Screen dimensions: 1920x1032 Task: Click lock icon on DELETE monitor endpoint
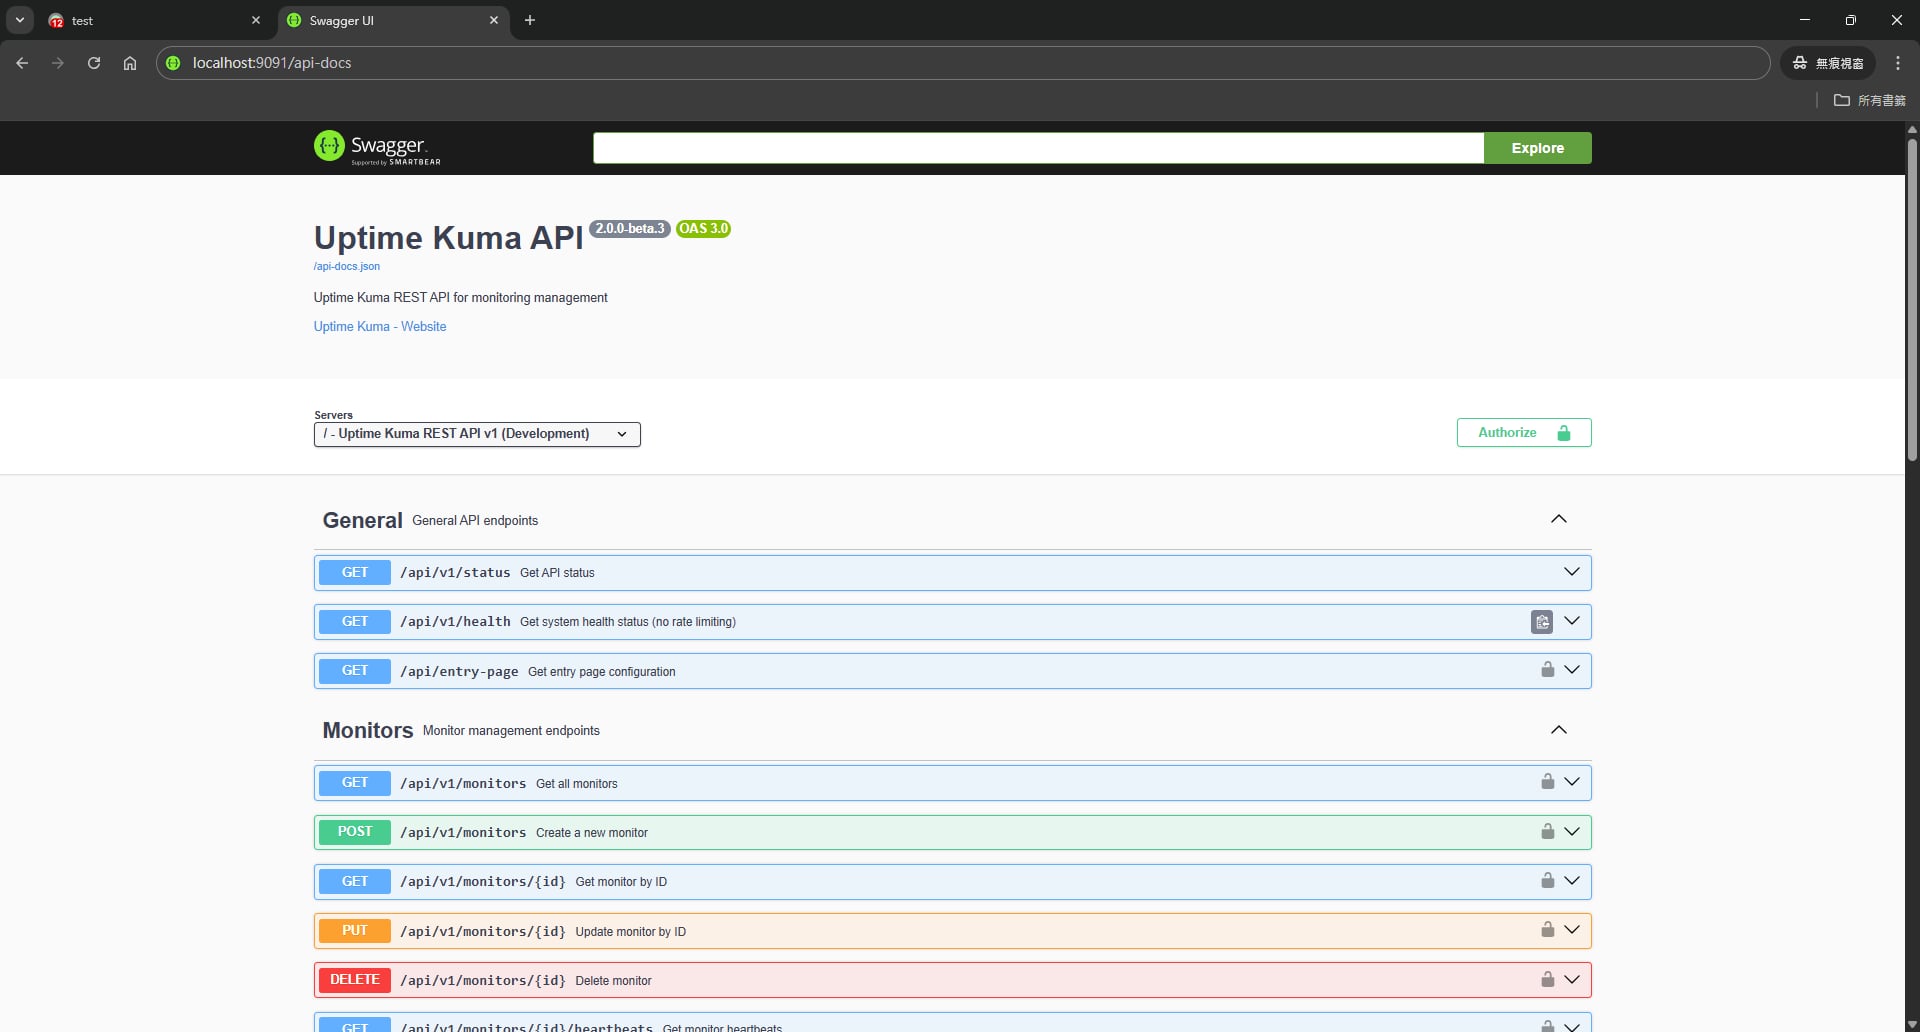[x=1547, y=980]
